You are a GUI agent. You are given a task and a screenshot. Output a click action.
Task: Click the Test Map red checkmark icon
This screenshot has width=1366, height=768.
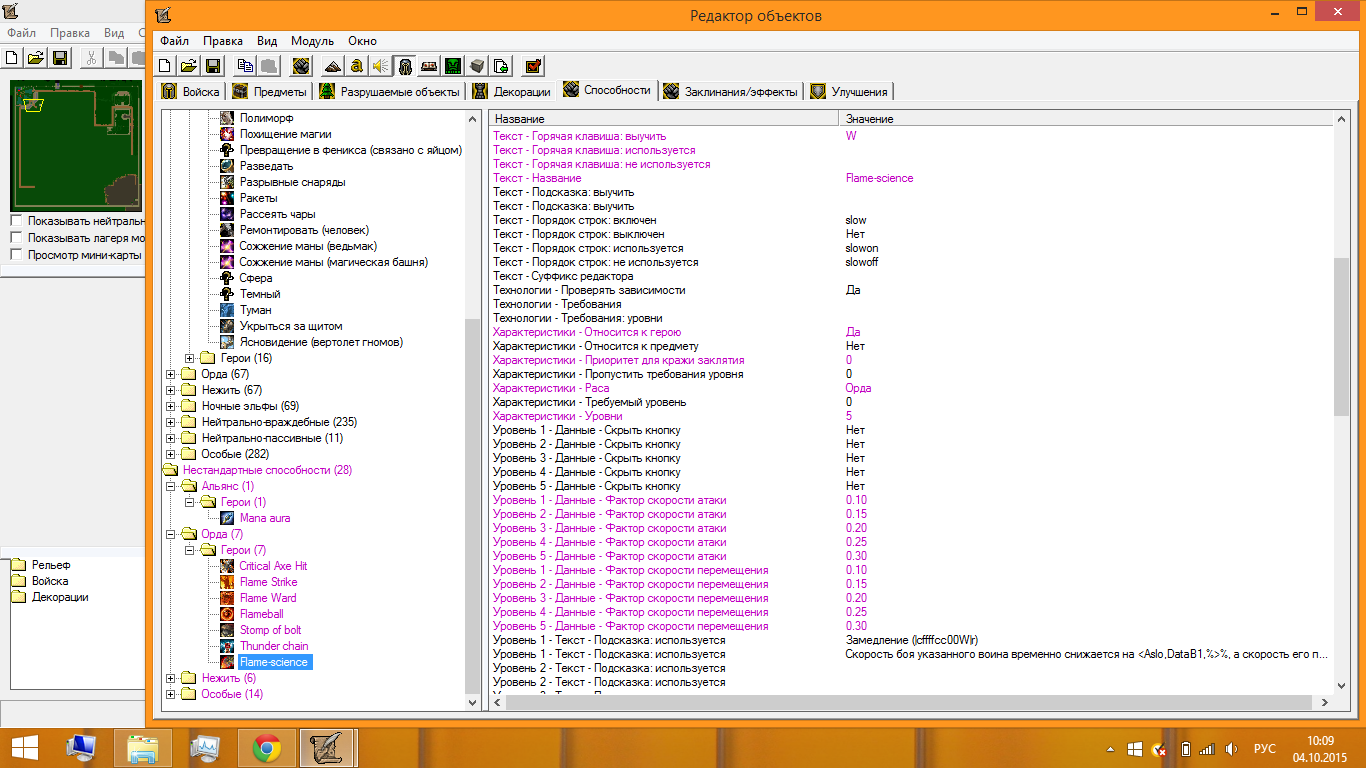(x=533, y=66)
